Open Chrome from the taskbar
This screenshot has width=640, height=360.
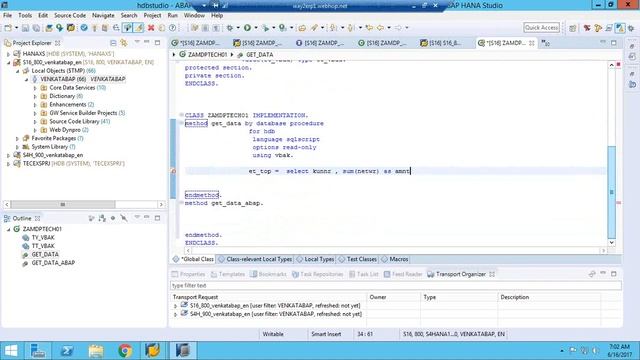[x=125, y=351]
